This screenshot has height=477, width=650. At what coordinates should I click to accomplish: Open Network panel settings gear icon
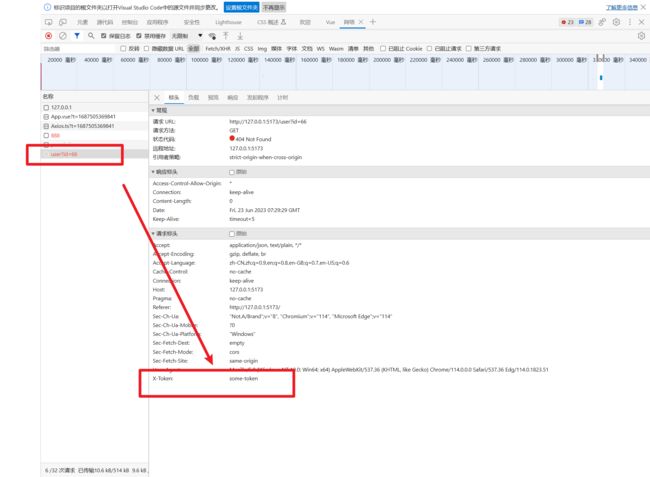coord(641,36)
